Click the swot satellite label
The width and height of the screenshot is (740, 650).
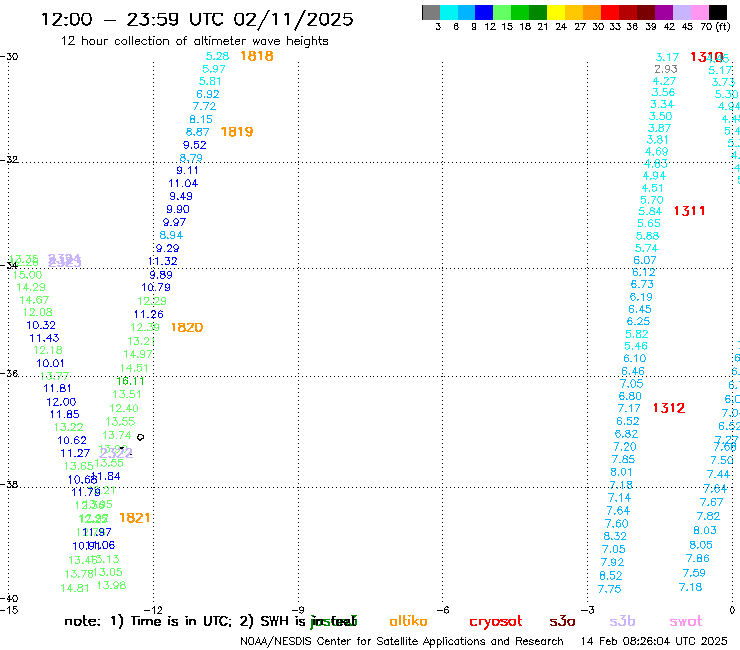click(x=686, y=621)
